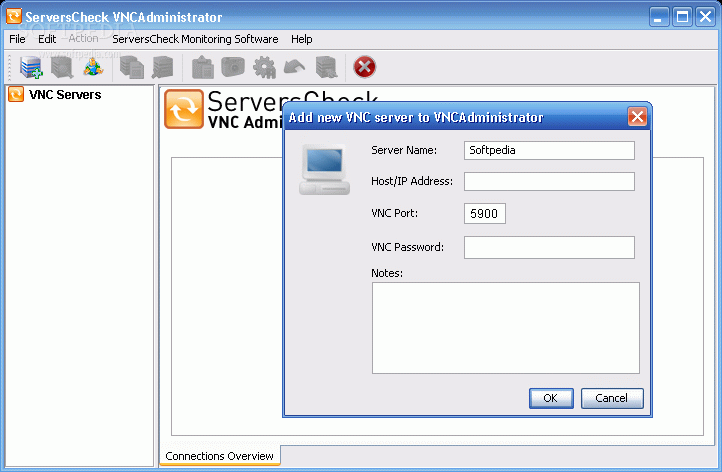Open the ServersCheck Monitoring Software menu
The image size is (722, 472).
click(x=195, y=39)
